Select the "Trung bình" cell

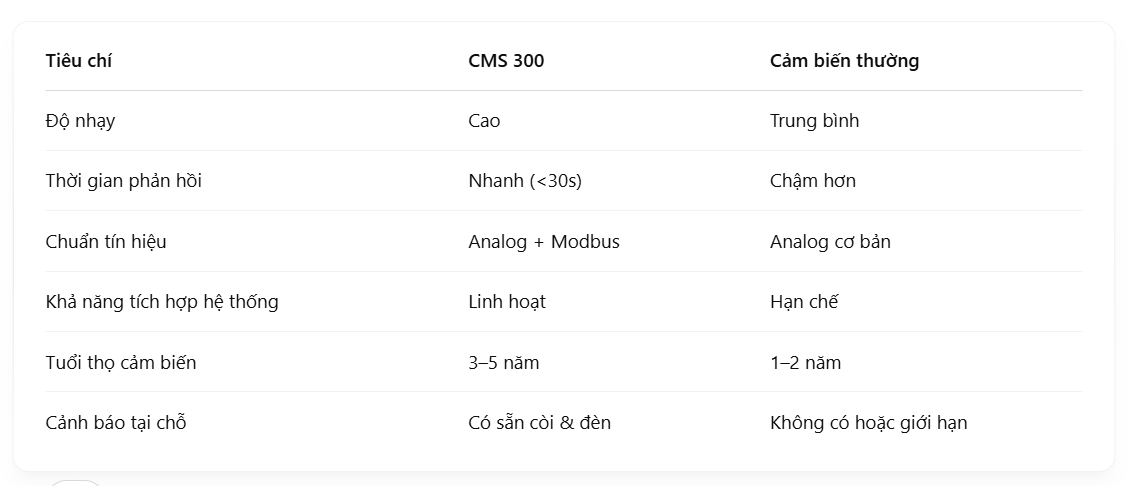[x=814, y=121]
